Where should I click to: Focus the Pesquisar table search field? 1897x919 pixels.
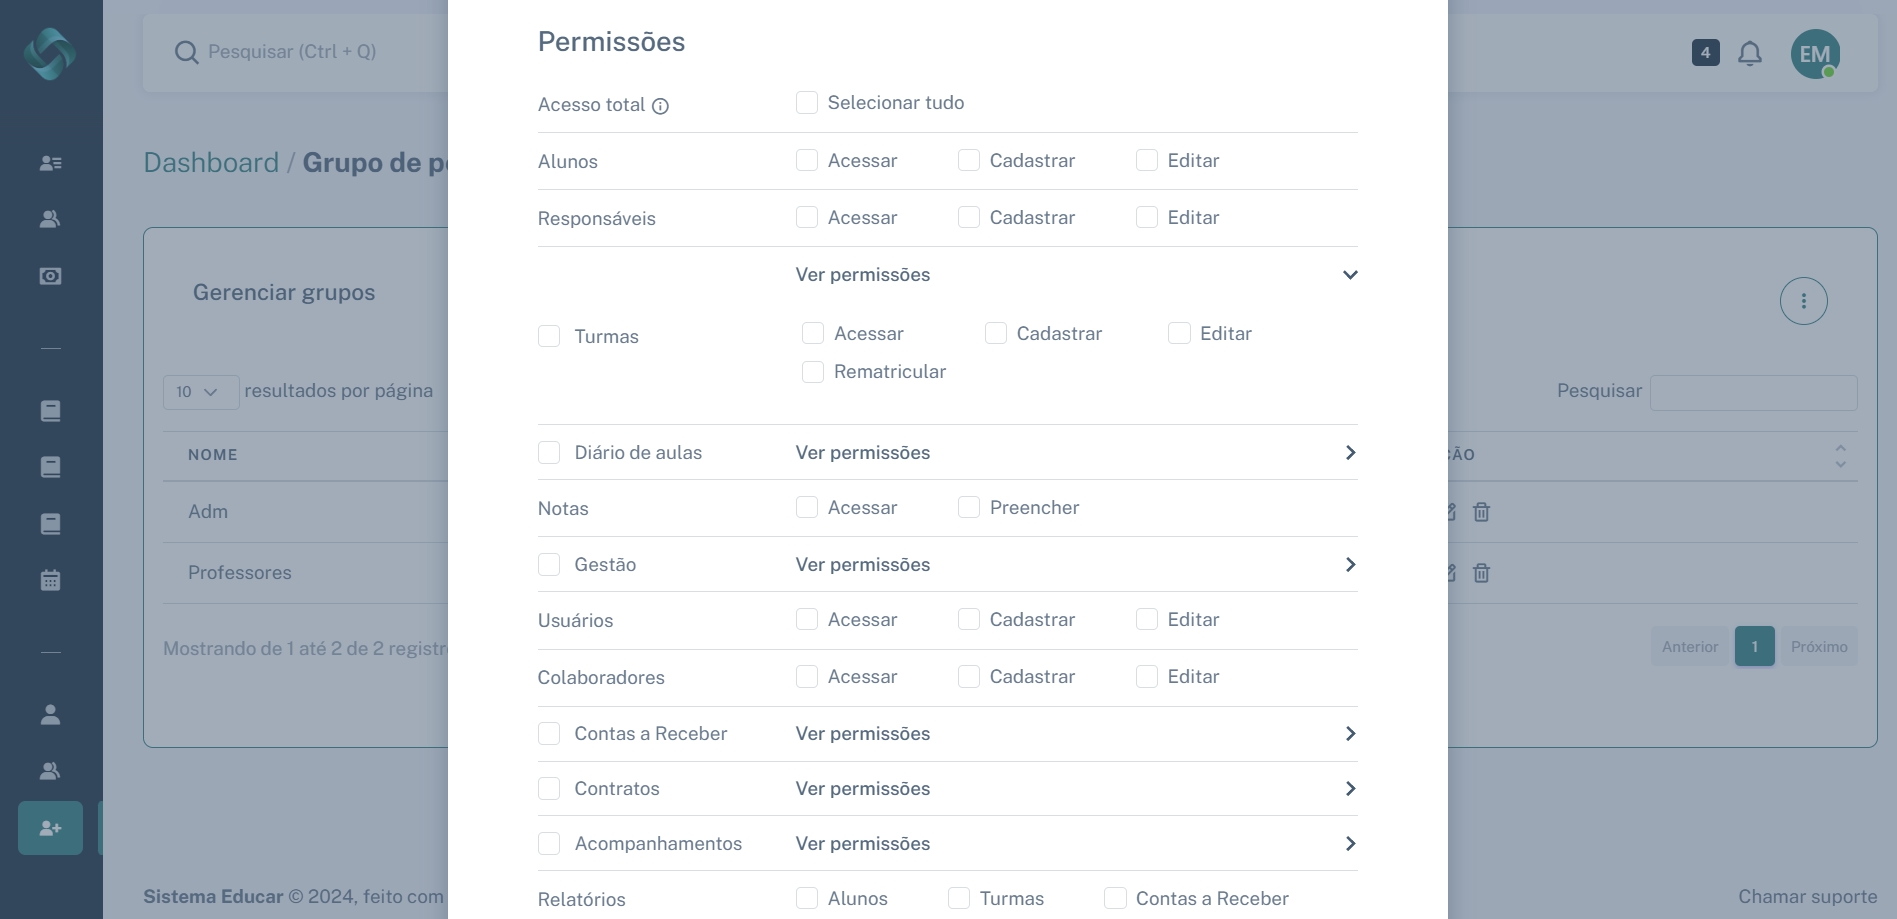1753,392
